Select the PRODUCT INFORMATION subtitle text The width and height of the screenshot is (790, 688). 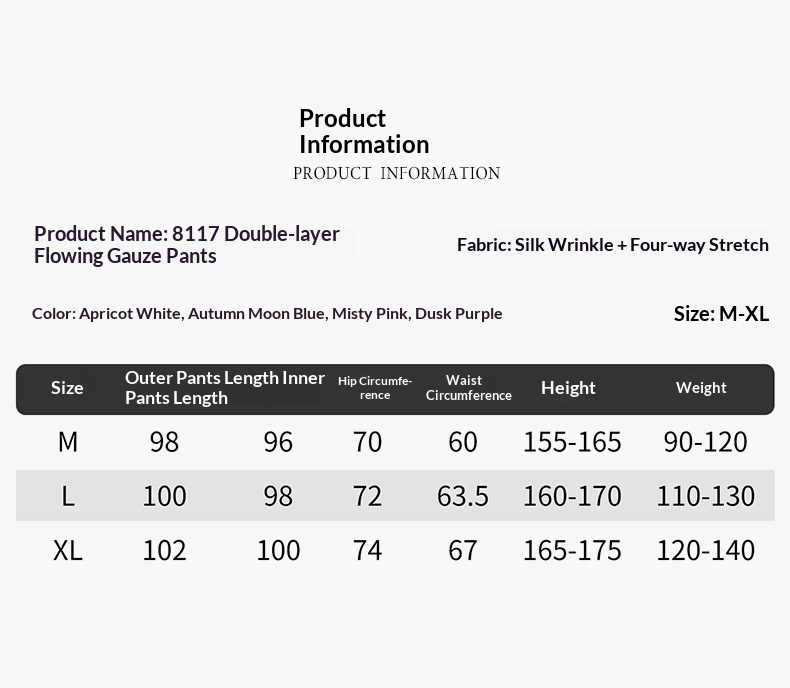[x=397, y=173]
